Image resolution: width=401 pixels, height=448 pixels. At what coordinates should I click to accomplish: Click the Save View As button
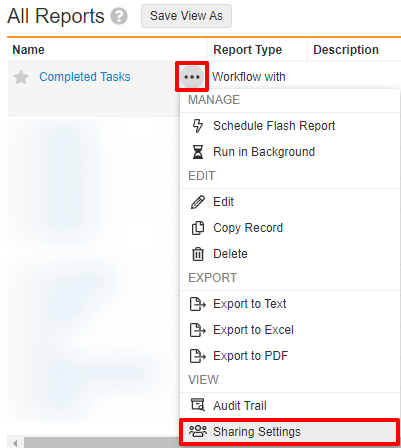[x=186, y=16]
